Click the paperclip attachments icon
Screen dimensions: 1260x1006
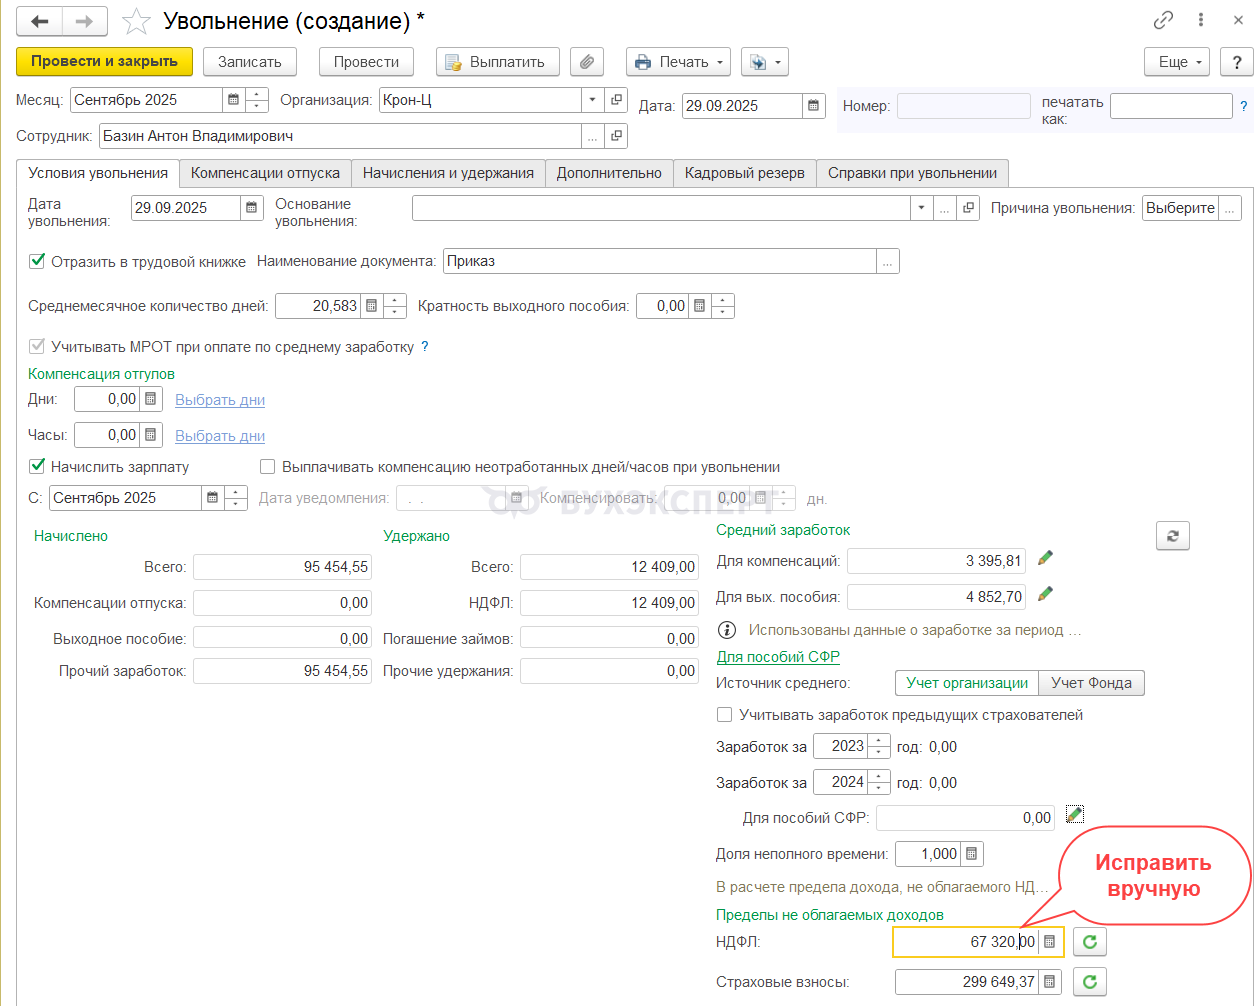(587, 62)
